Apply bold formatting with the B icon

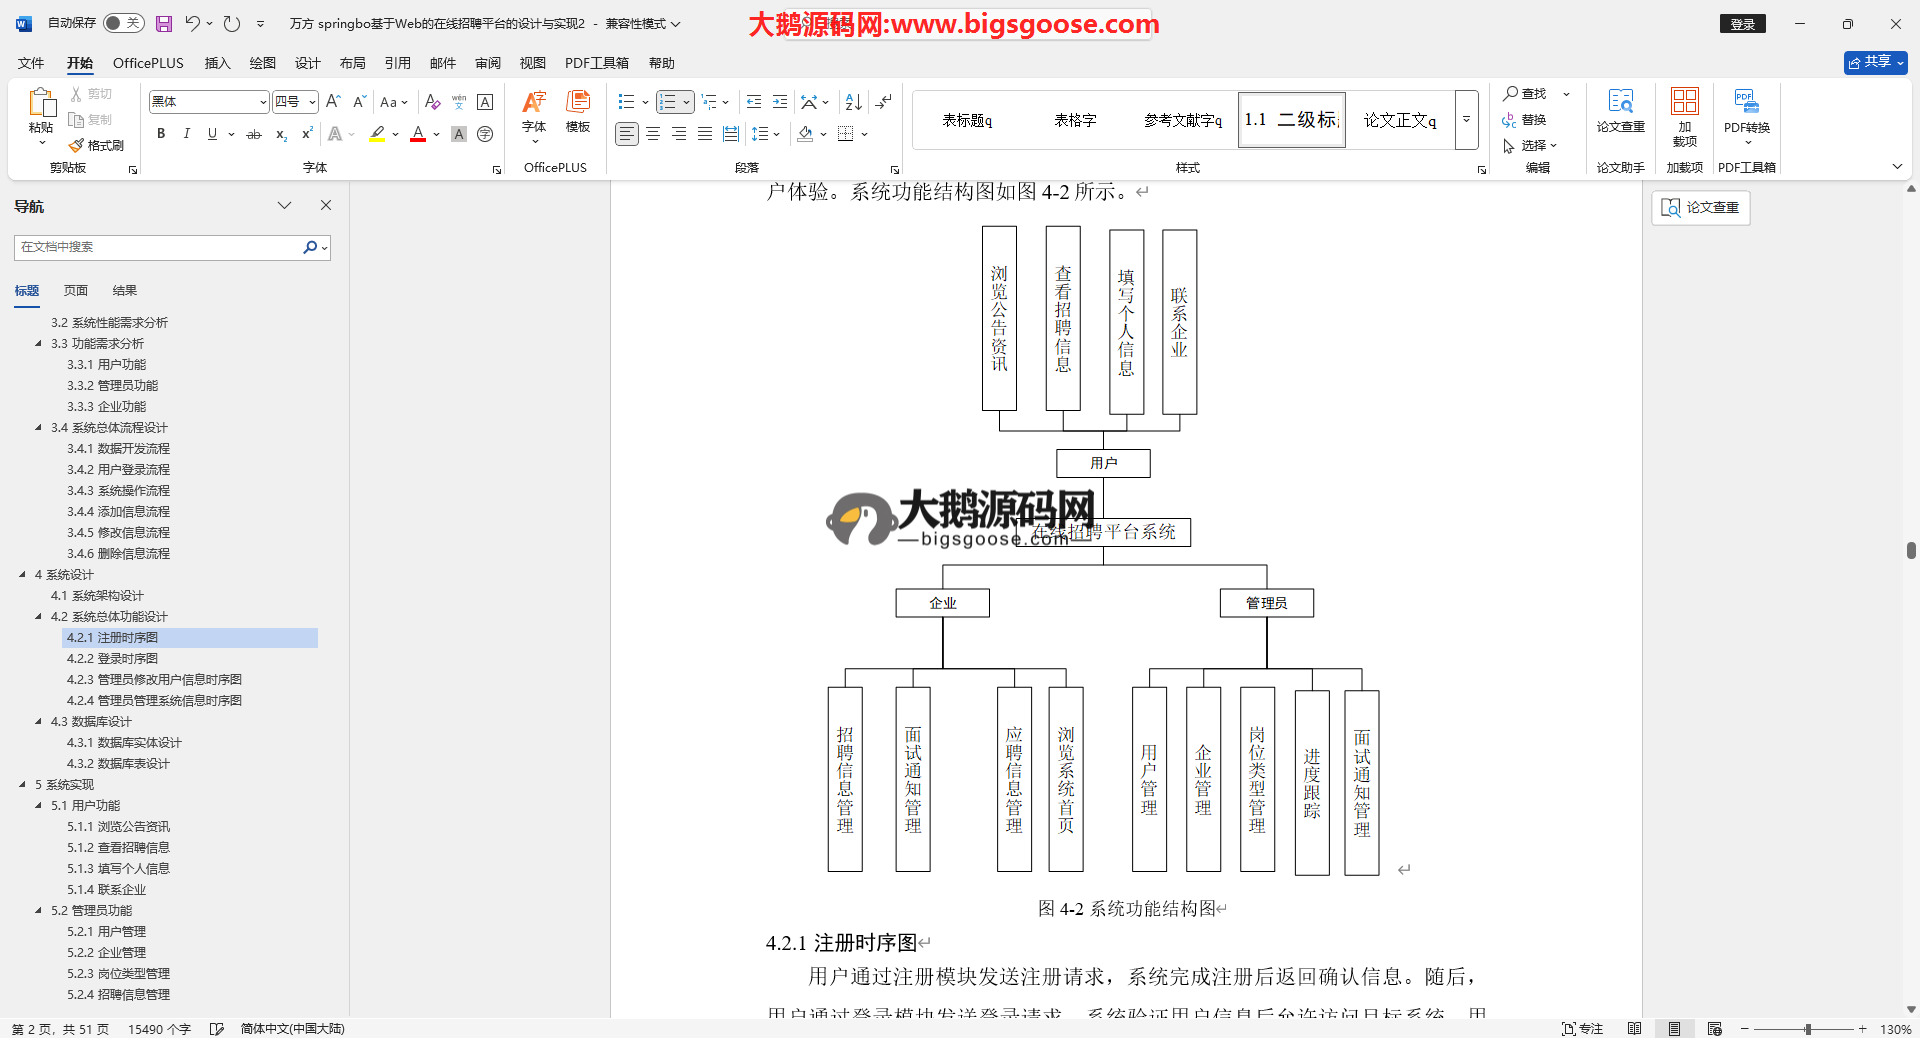pyautogui.click(x=161, y=134)
